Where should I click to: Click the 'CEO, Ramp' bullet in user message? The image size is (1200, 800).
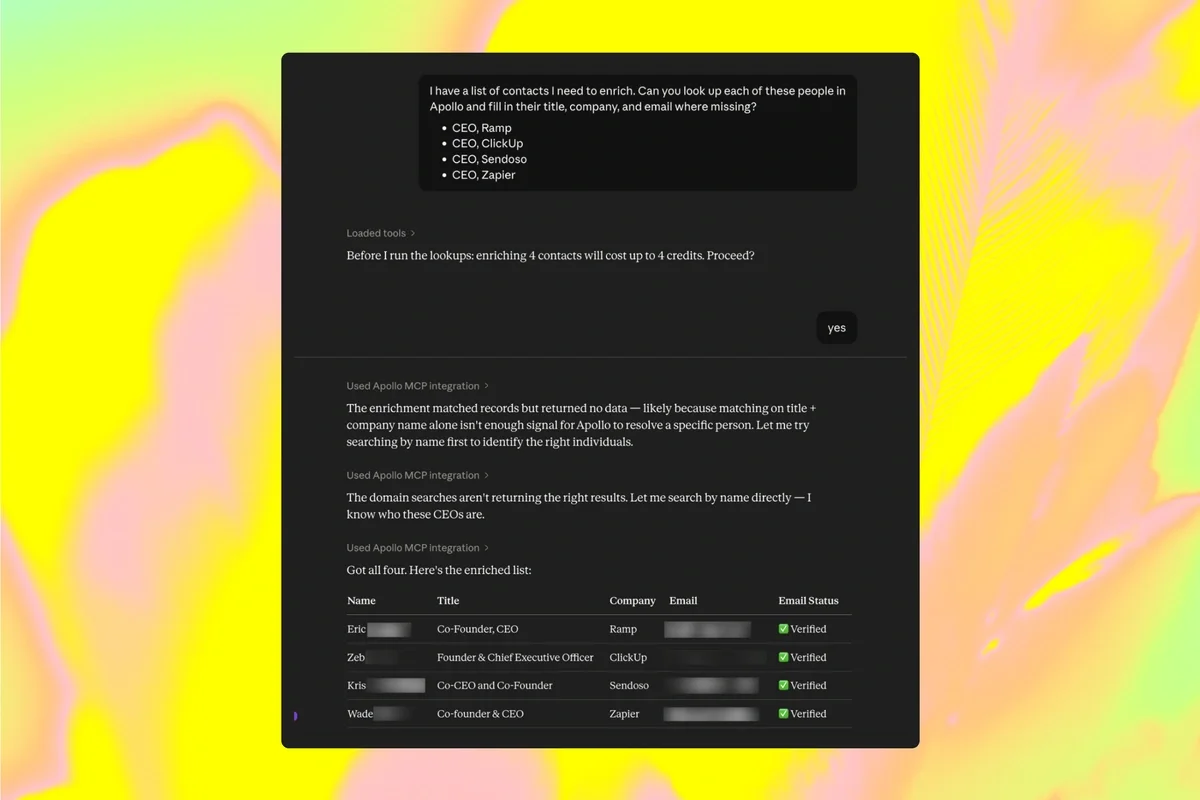click(481, 128)
